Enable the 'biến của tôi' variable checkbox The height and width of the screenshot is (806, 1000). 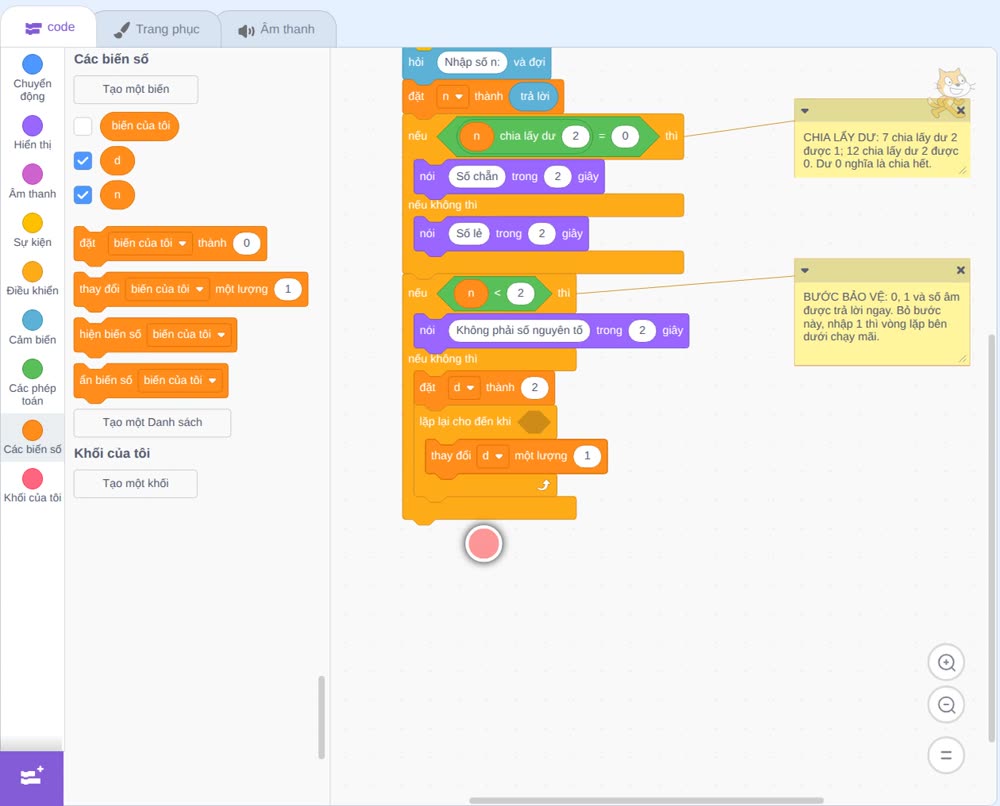[83, 126]
